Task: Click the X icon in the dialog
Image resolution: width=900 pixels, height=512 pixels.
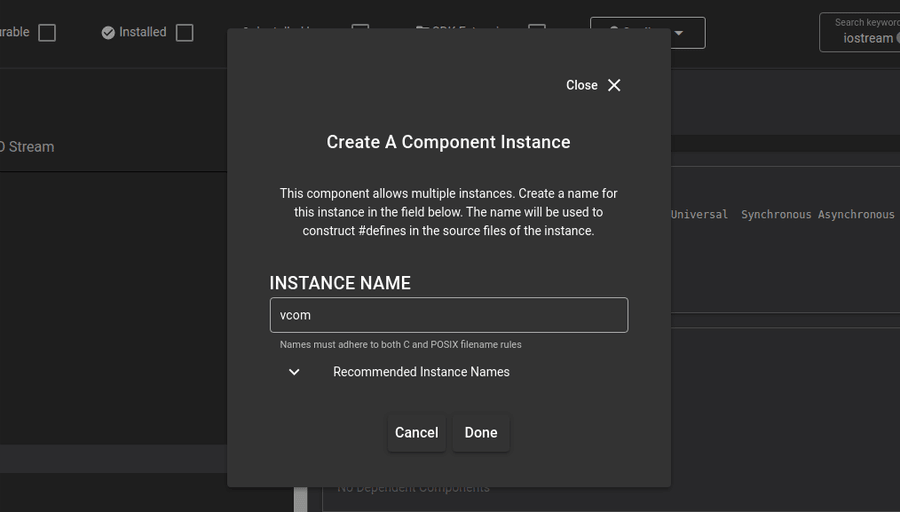Action: coord(614,85)
